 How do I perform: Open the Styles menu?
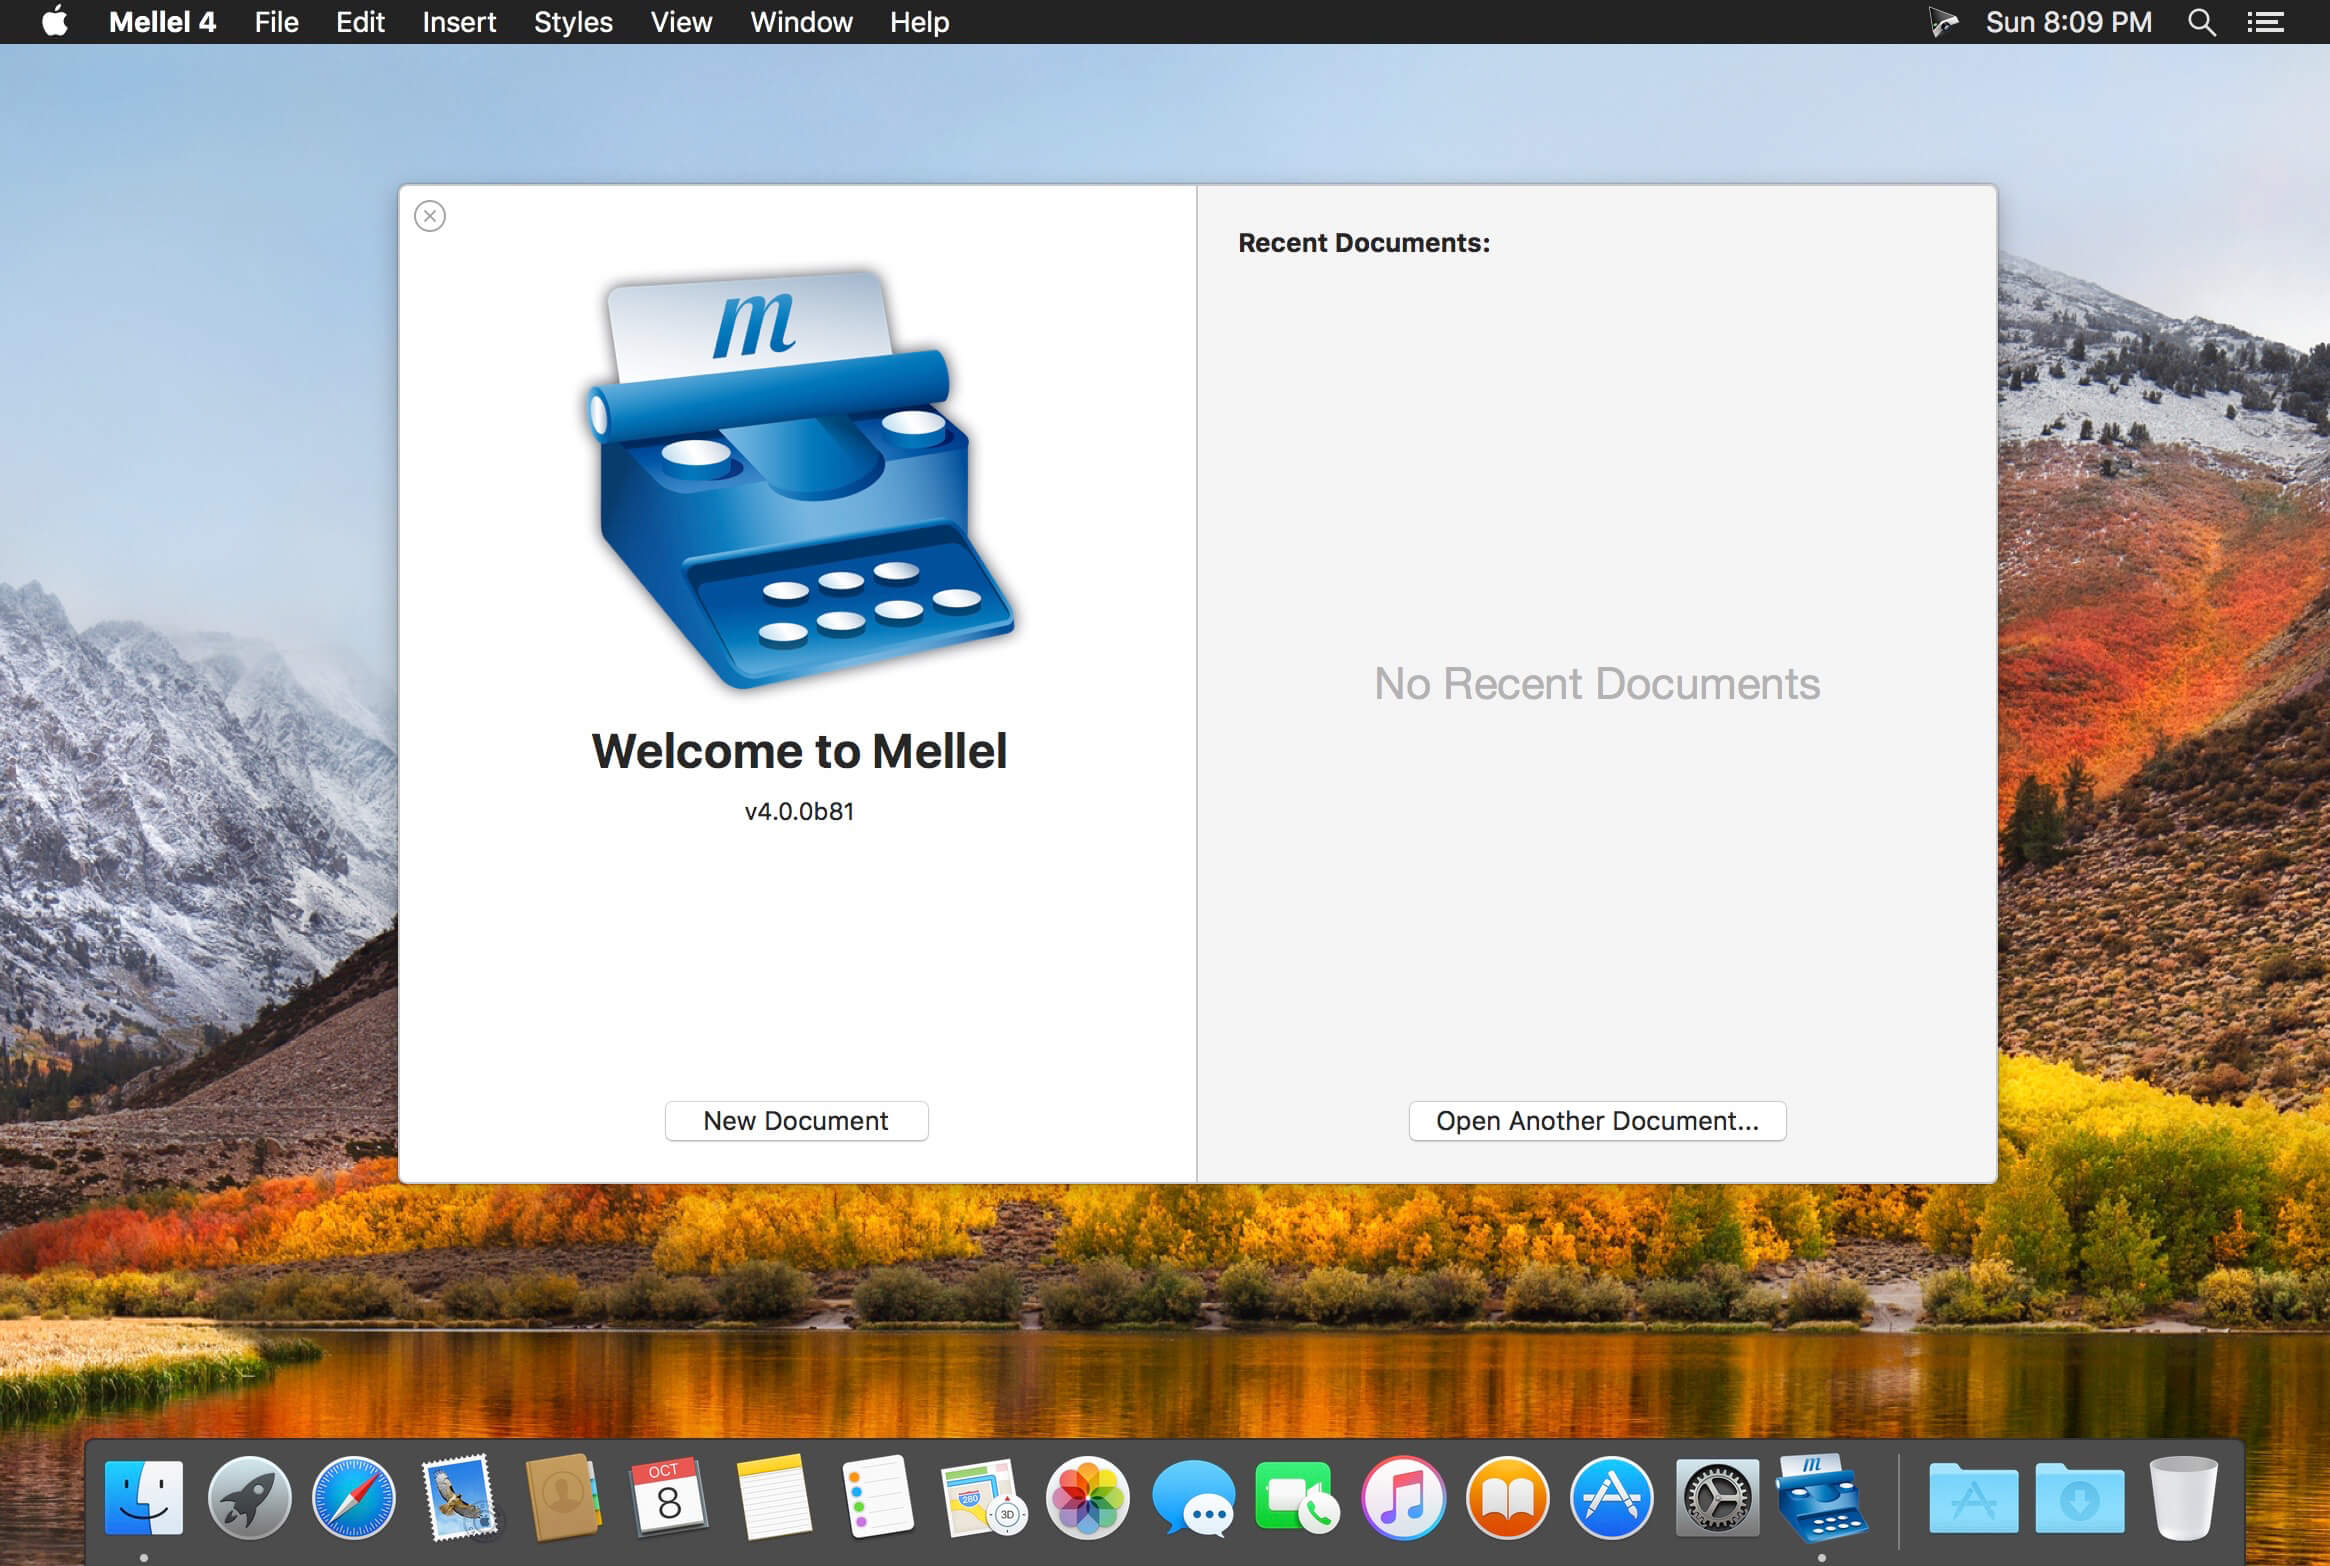click(x=572, y=22)
